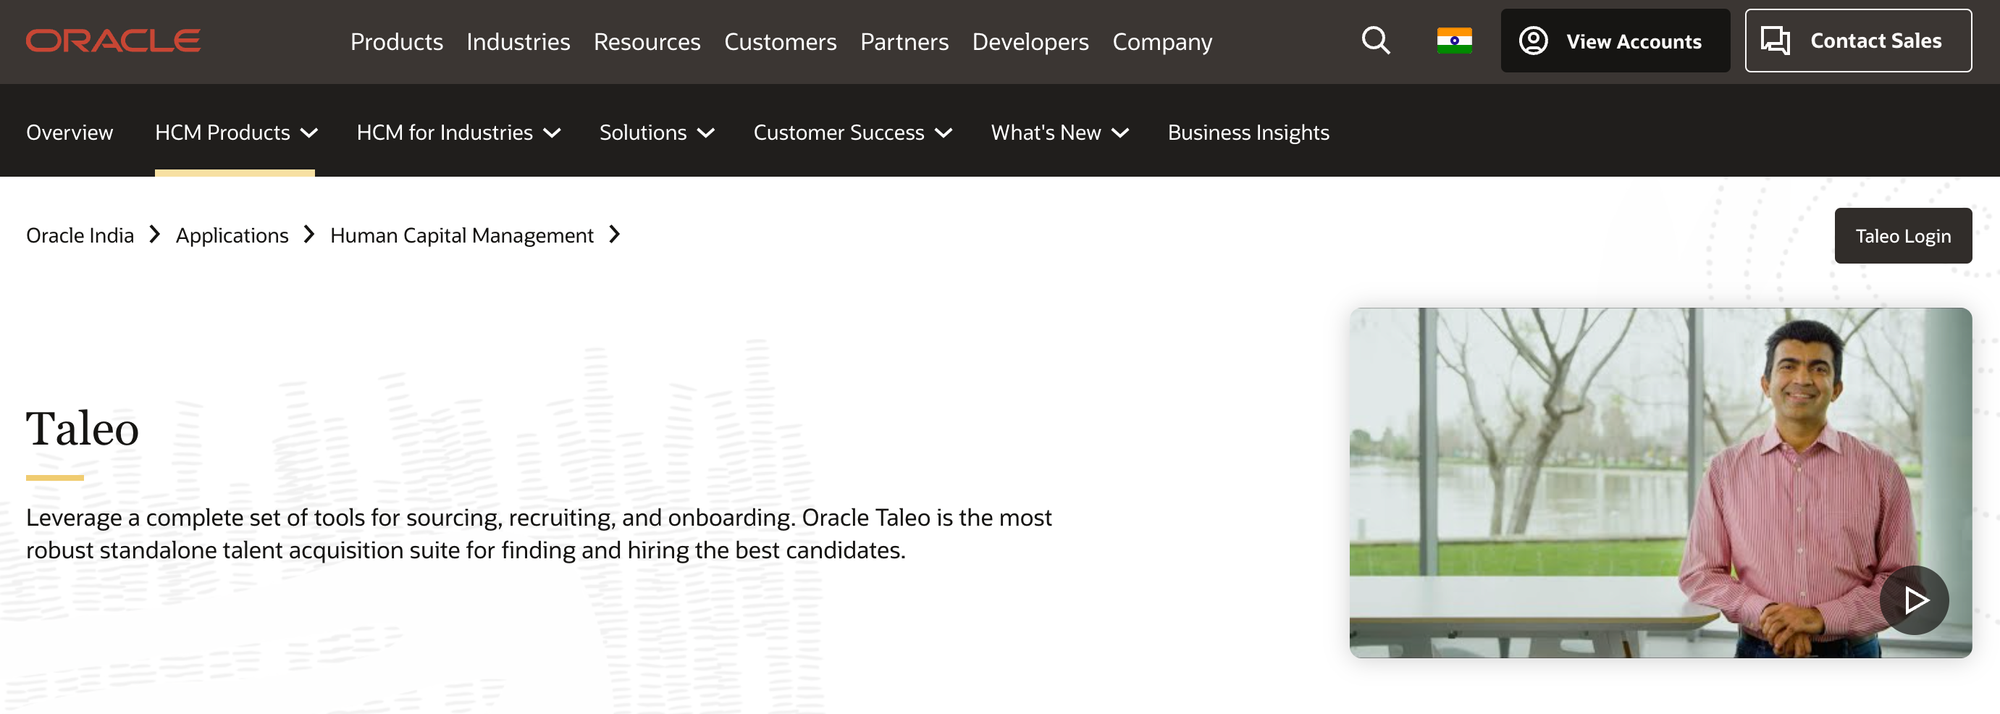Follow the Applications breadcrumb link

pyautogui.click(x=231, y=235)
